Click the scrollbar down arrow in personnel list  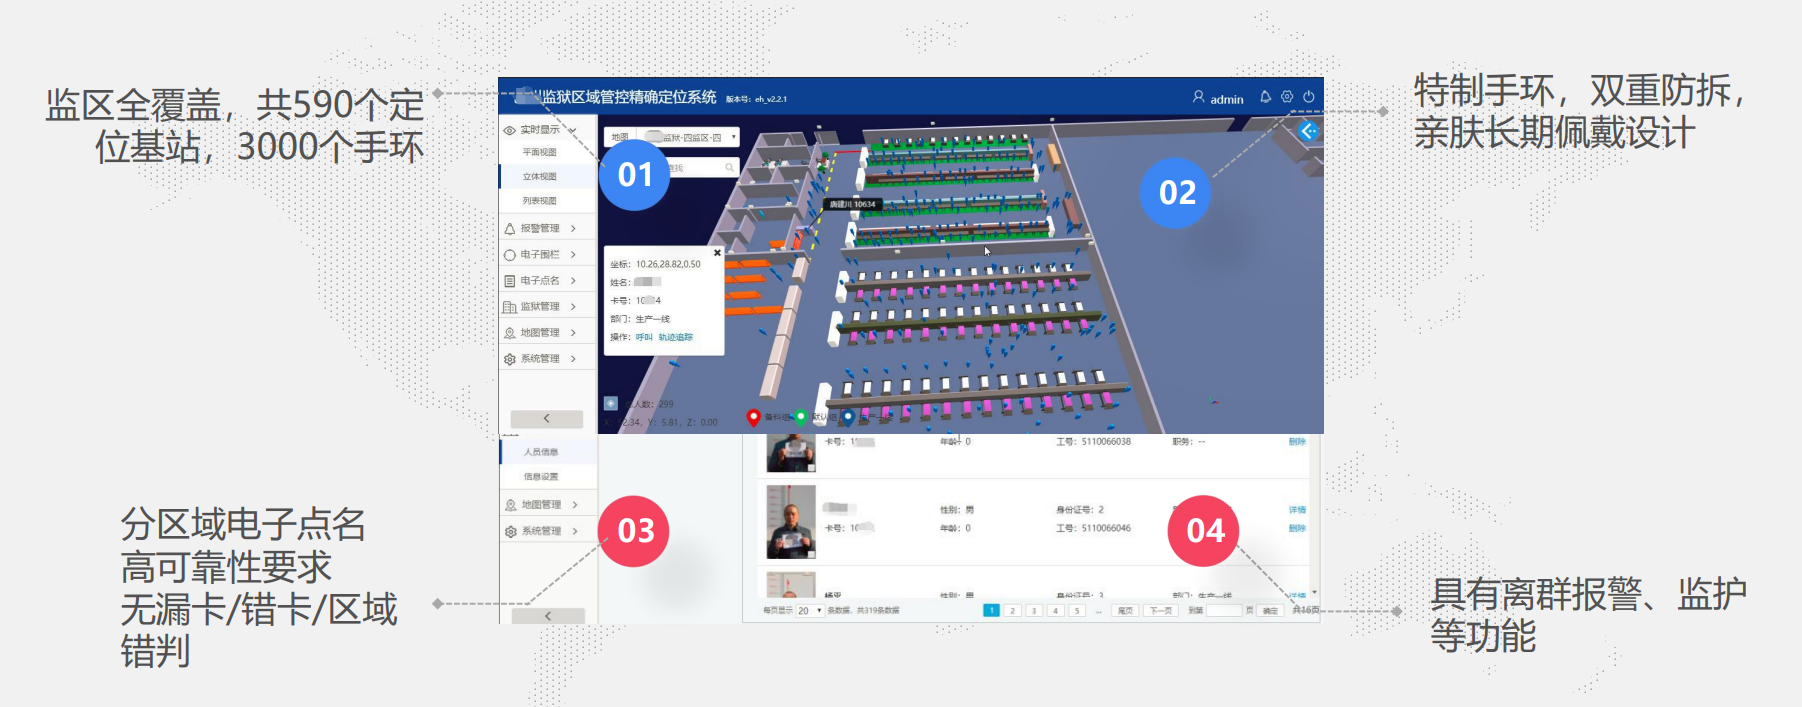click(x=1314, y=593)
